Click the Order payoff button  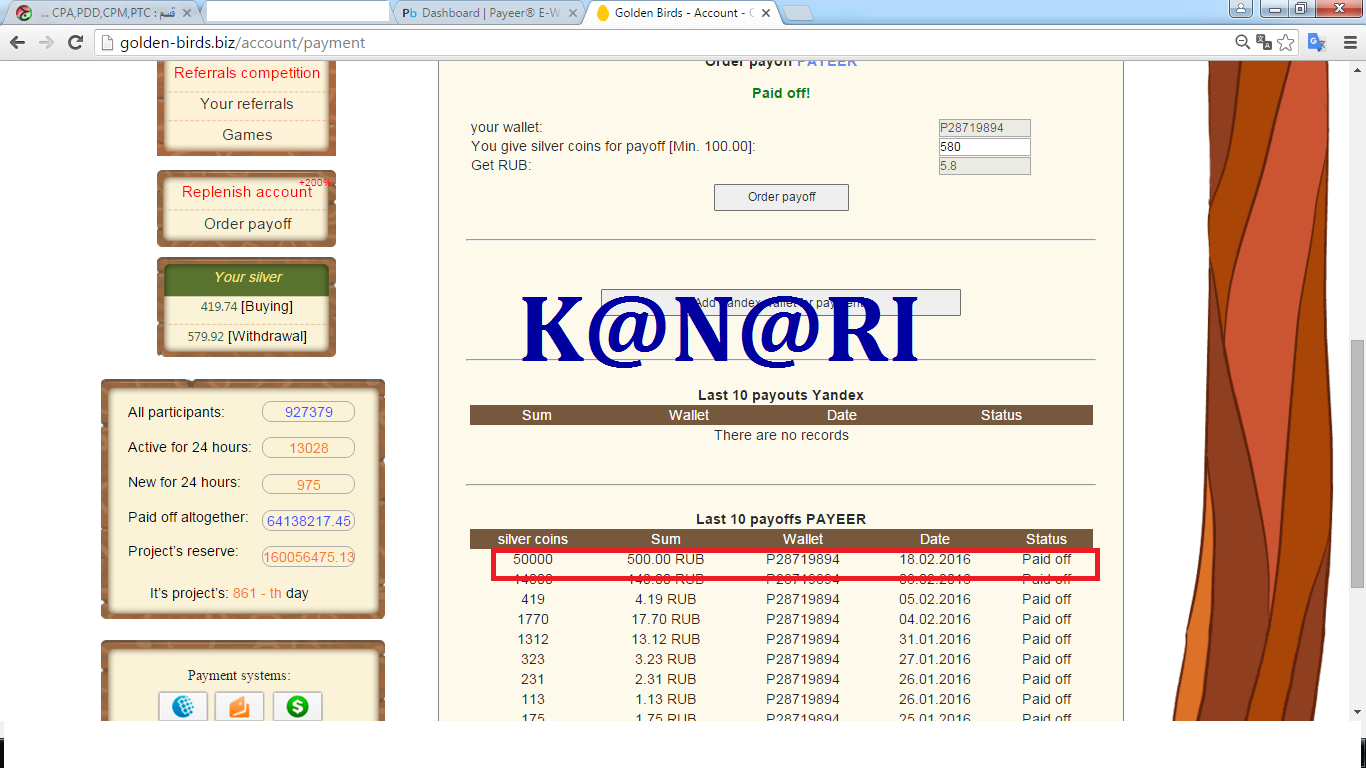point(781,197)
